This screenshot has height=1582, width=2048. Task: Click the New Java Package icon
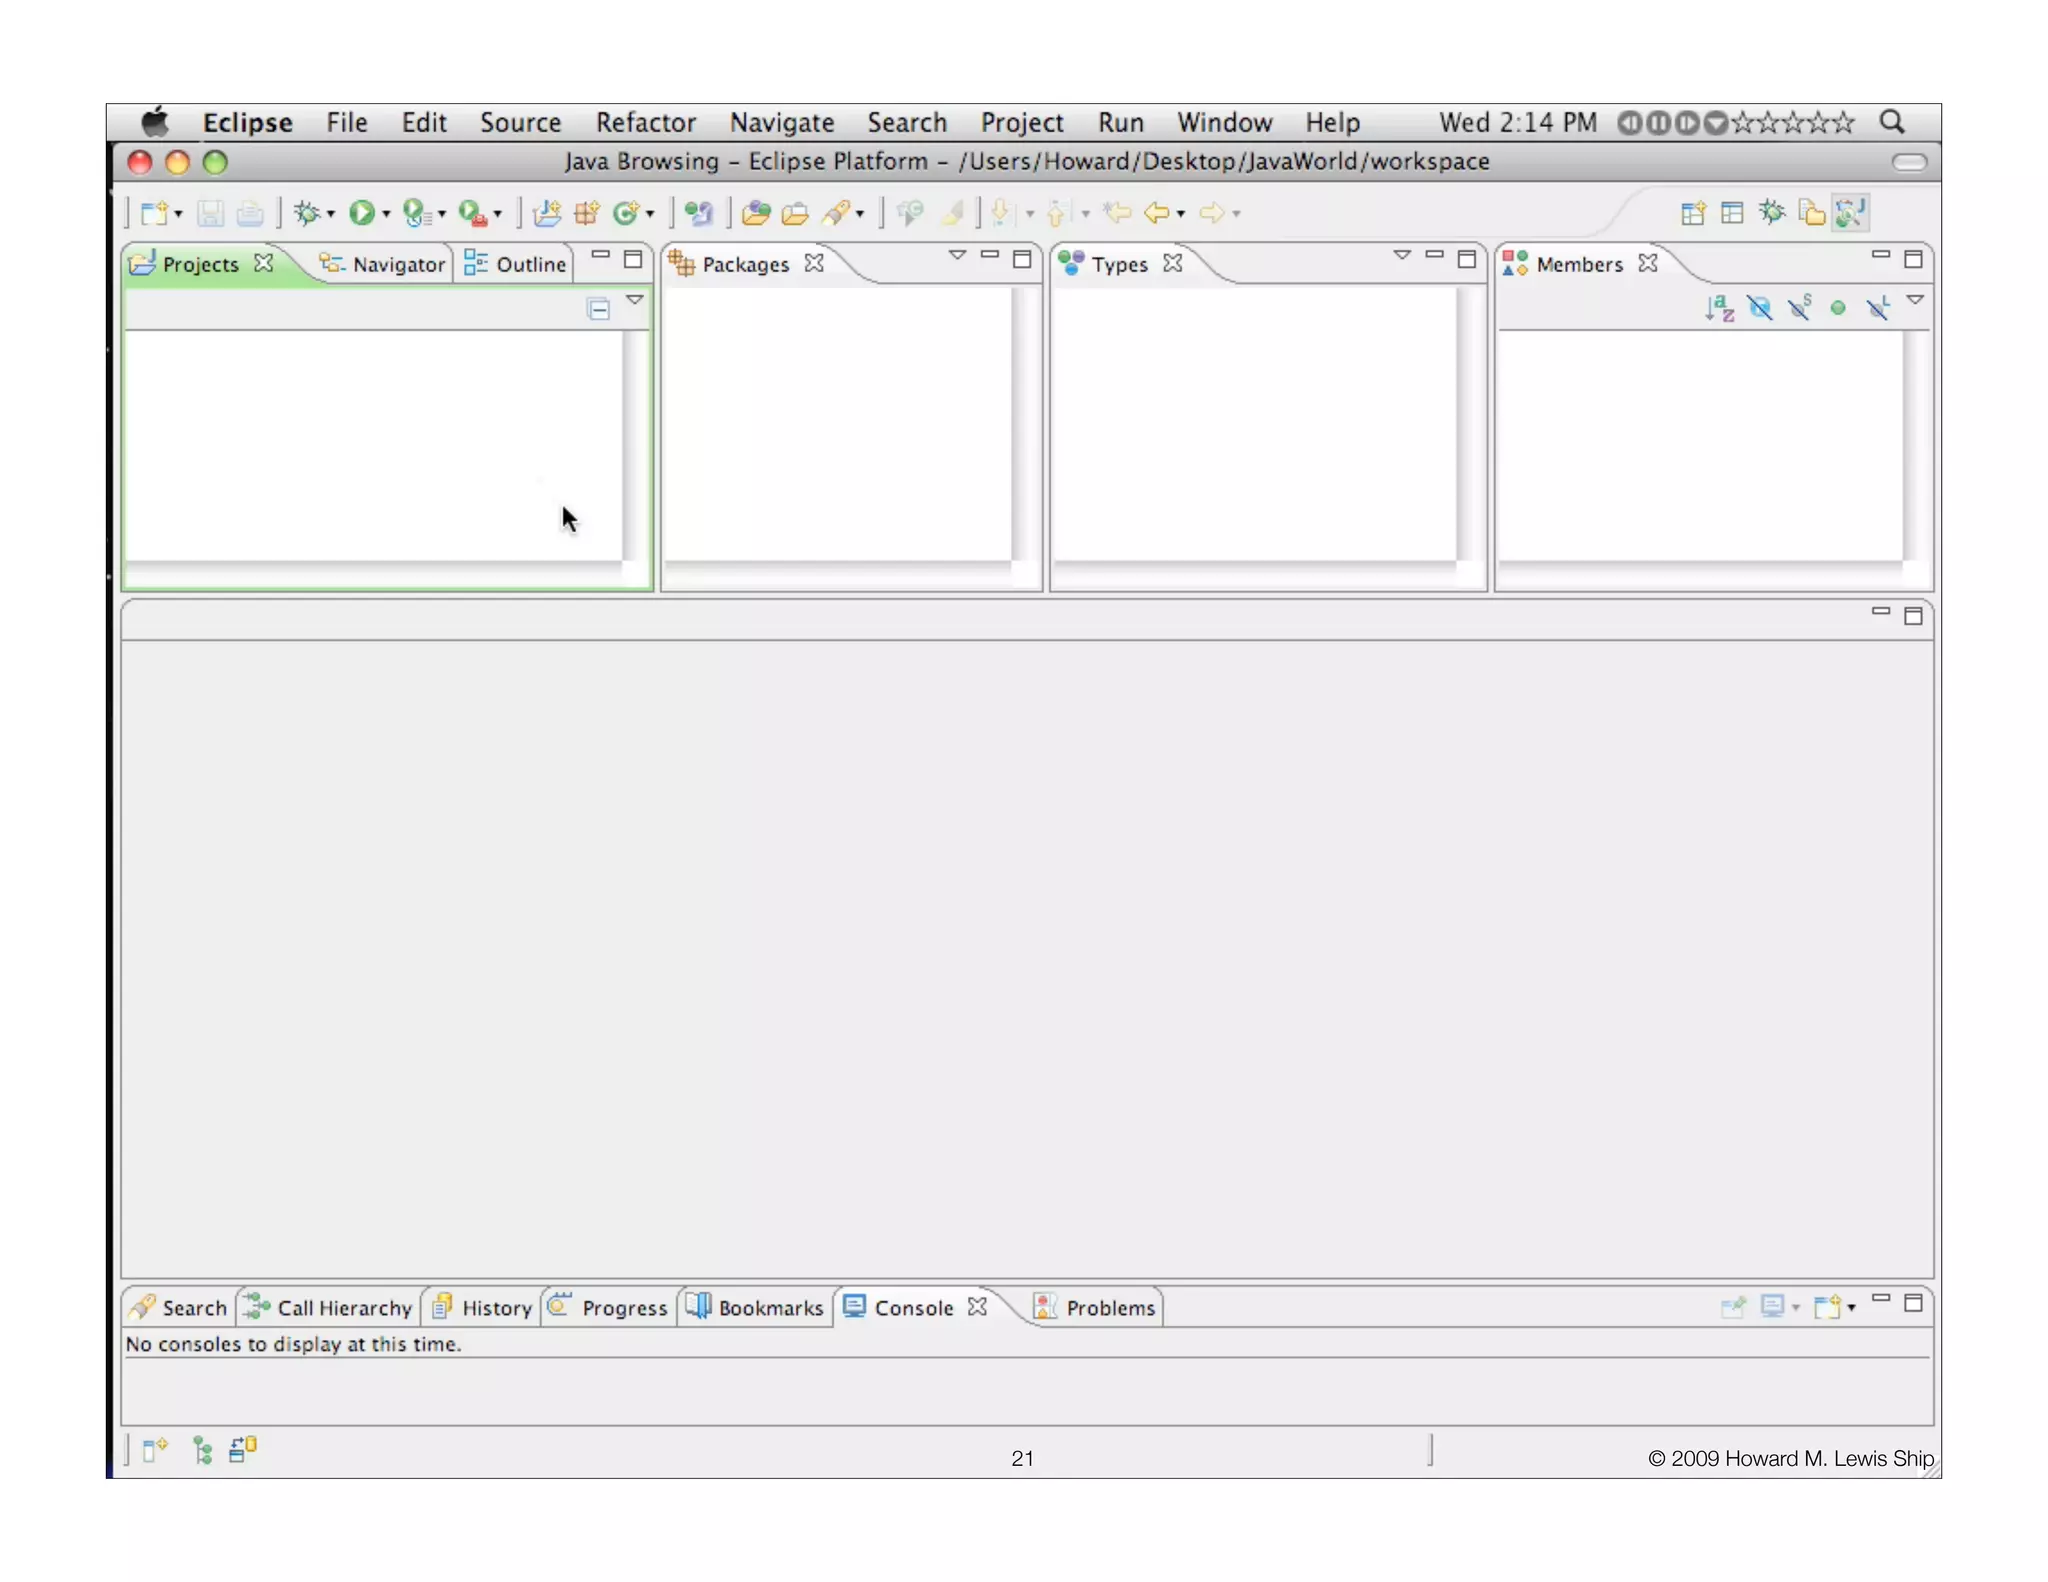tap(587, 213)
